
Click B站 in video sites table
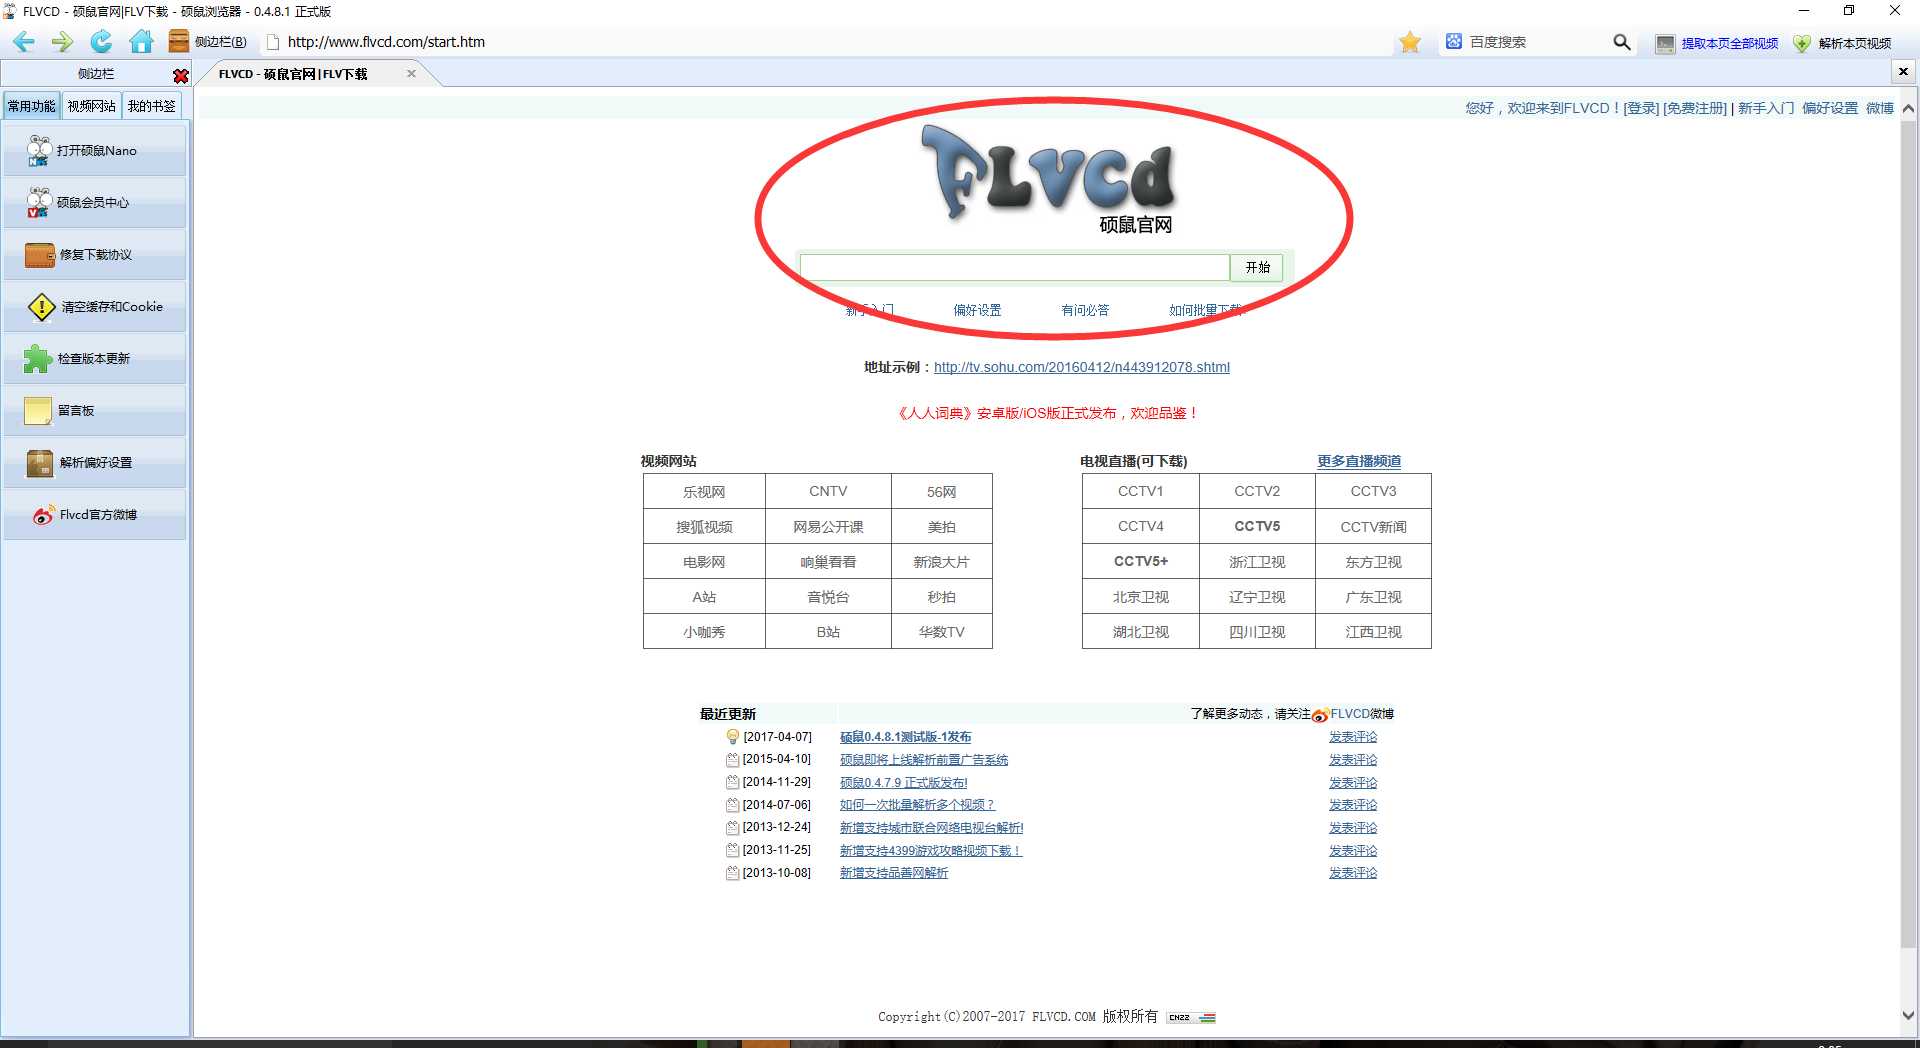828,632
